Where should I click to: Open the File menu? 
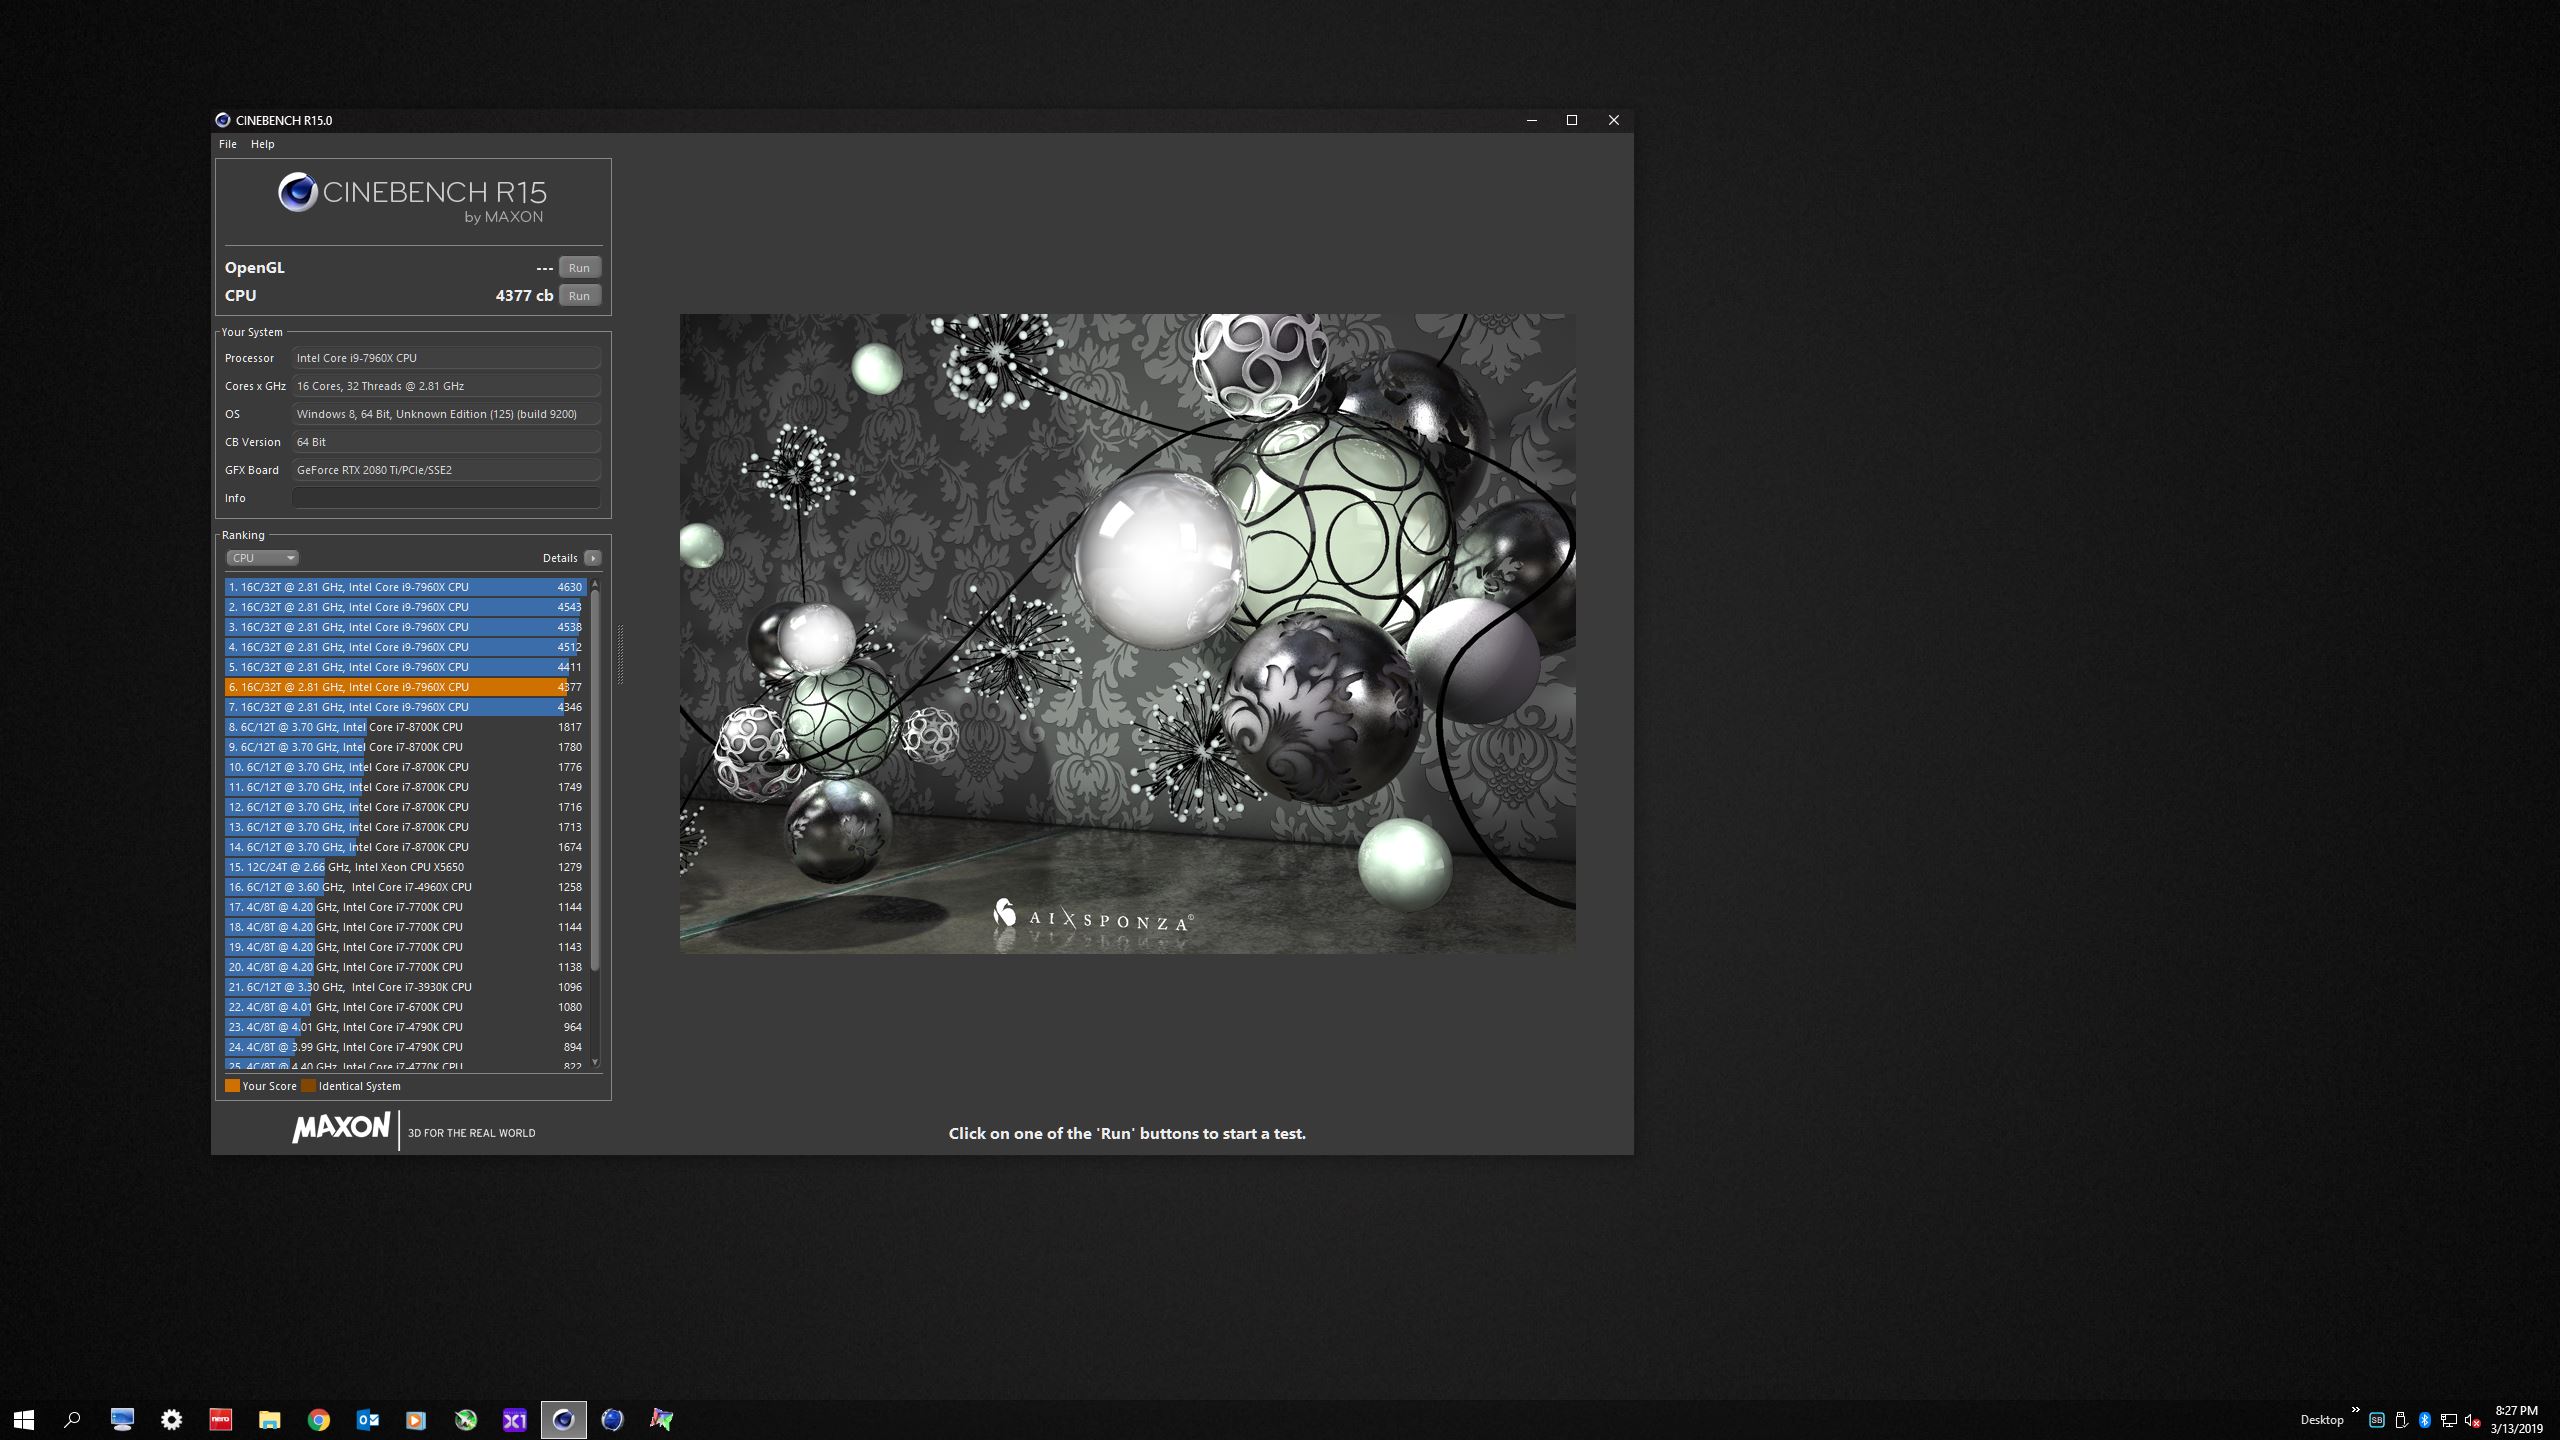(x=228, y=144)
